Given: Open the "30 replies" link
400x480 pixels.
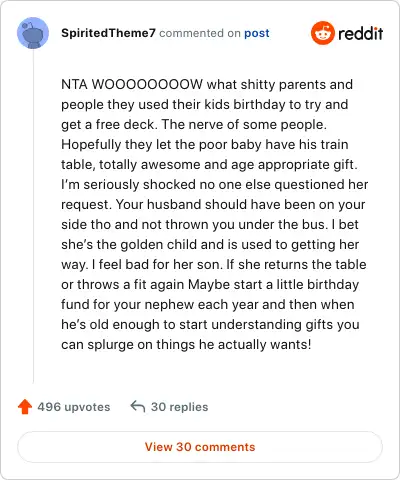Looking at the screenshot, I should pyautogui.click(x=179, y=407).
